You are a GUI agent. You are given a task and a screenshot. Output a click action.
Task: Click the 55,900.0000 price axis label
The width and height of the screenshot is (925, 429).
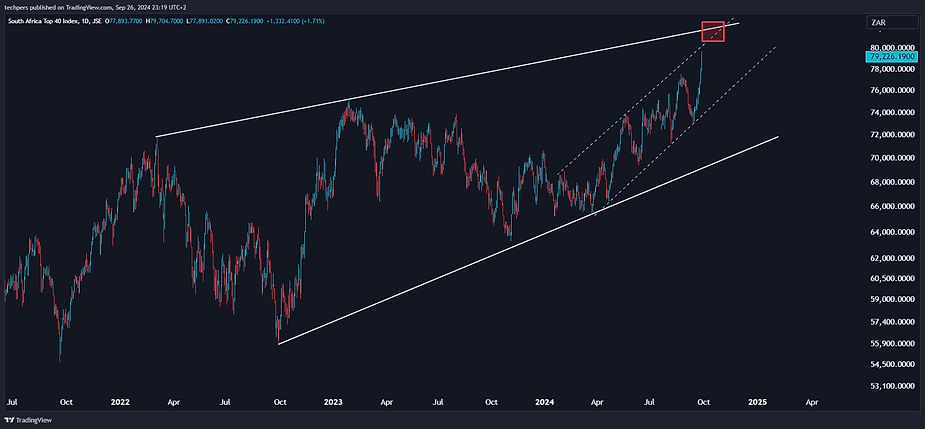pyautogui.click(x=895, y=343)
